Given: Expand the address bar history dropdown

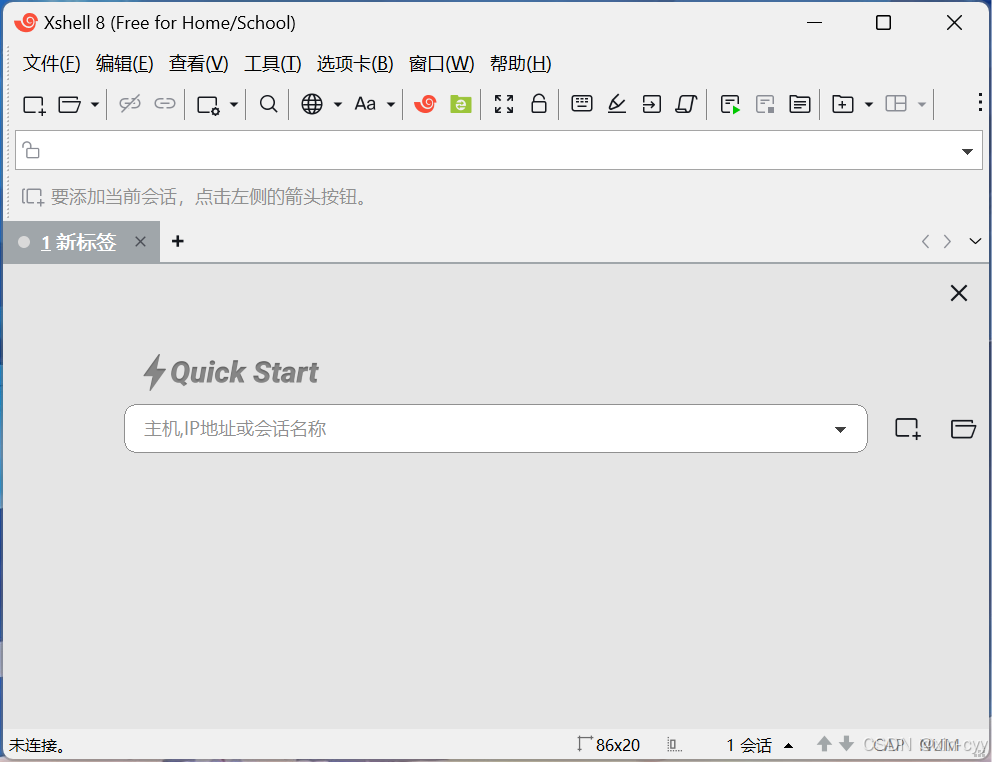Looking at the screenshot, I should coord(967,151).
